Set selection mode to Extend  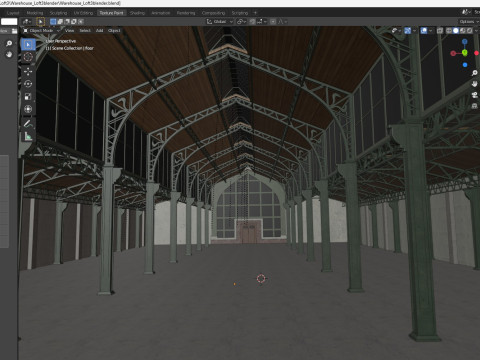tap(60, 22)
